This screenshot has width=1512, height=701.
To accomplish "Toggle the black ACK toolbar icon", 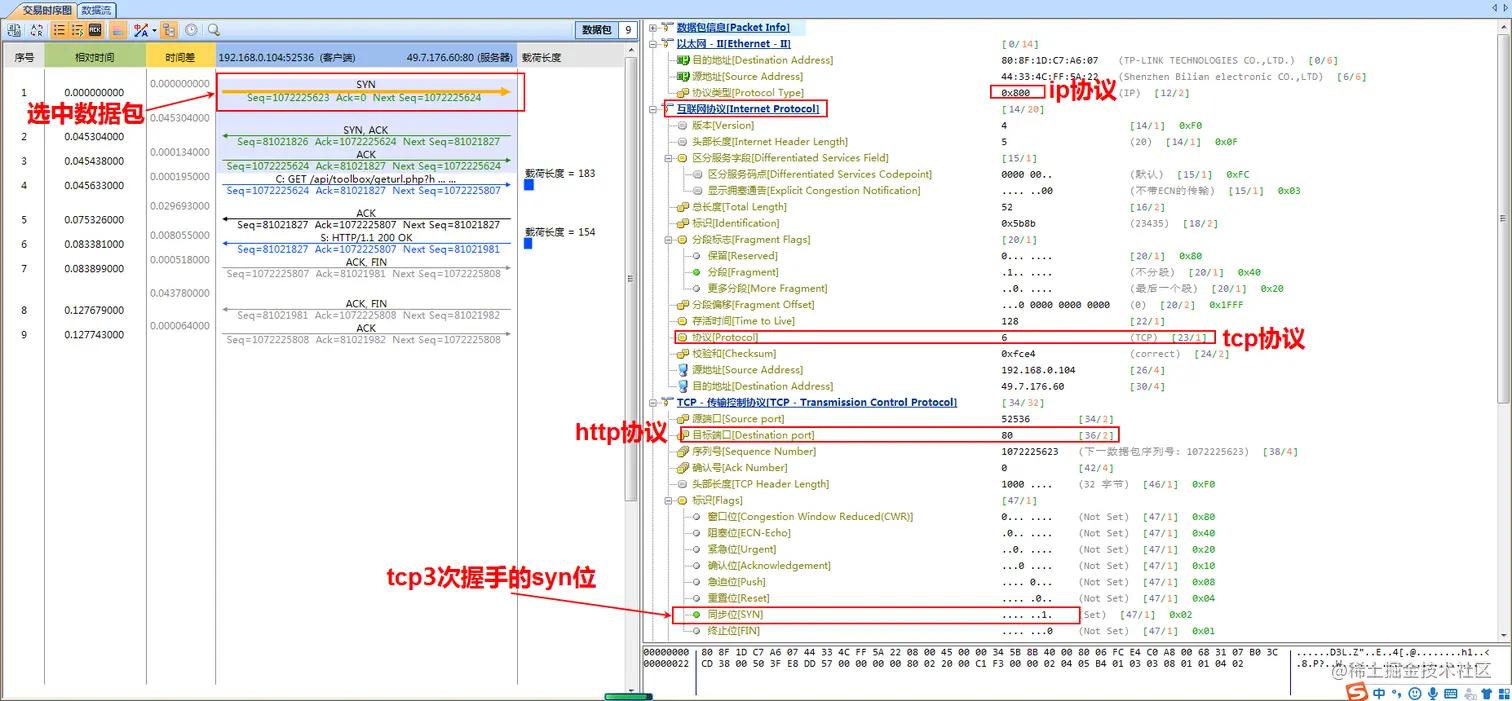I will click(x=95, y=30).
